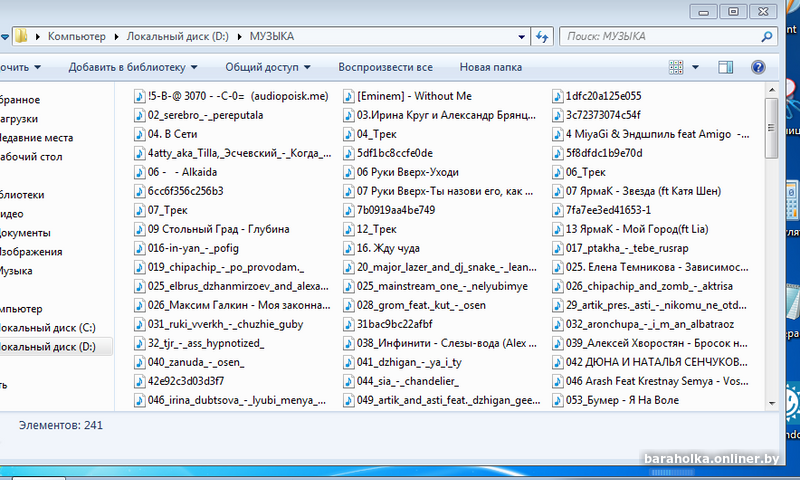The height and width of the screenshot is (480, 800).
Task: Select file "041_dzhigan_-_ya_i_ty"
Action: click(x=403, y=363)
